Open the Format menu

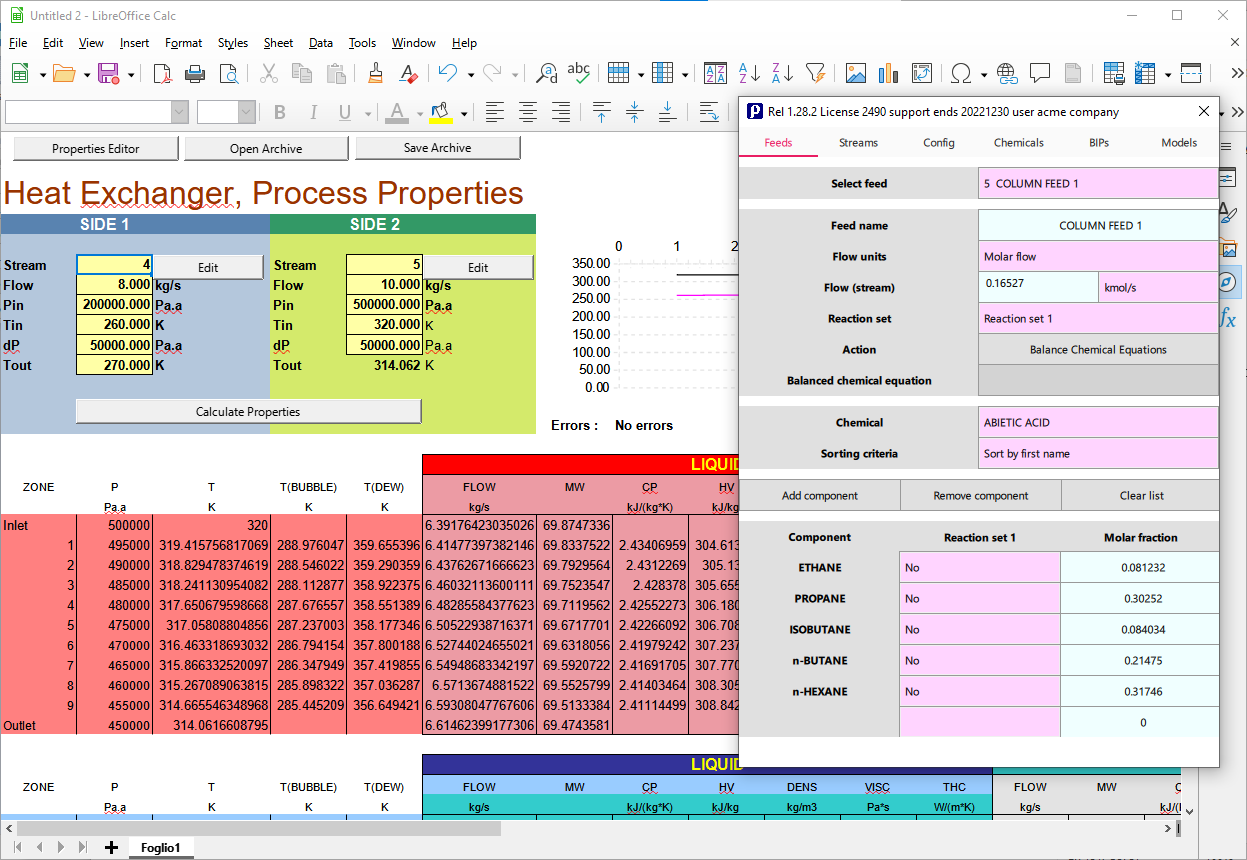click(184, 43)
